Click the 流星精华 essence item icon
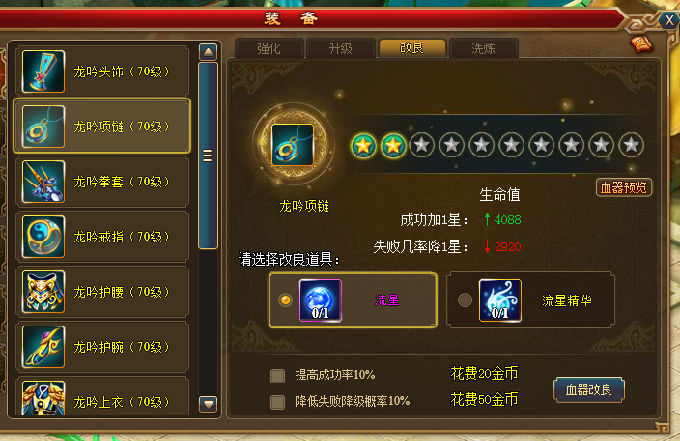 500,301
